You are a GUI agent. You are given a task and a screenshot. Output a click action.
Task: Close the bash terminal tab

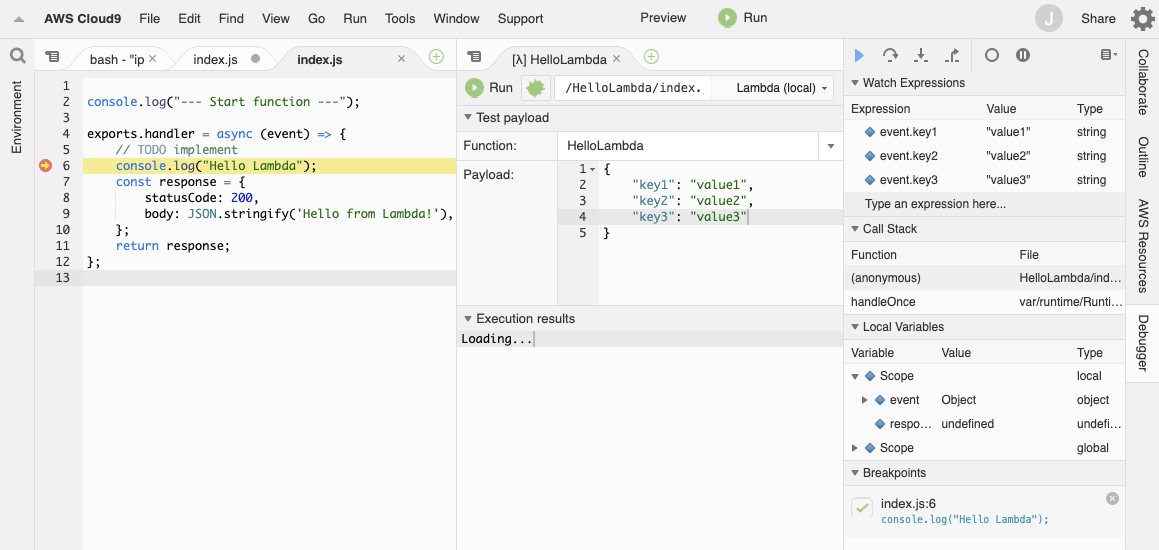(153, 58)
